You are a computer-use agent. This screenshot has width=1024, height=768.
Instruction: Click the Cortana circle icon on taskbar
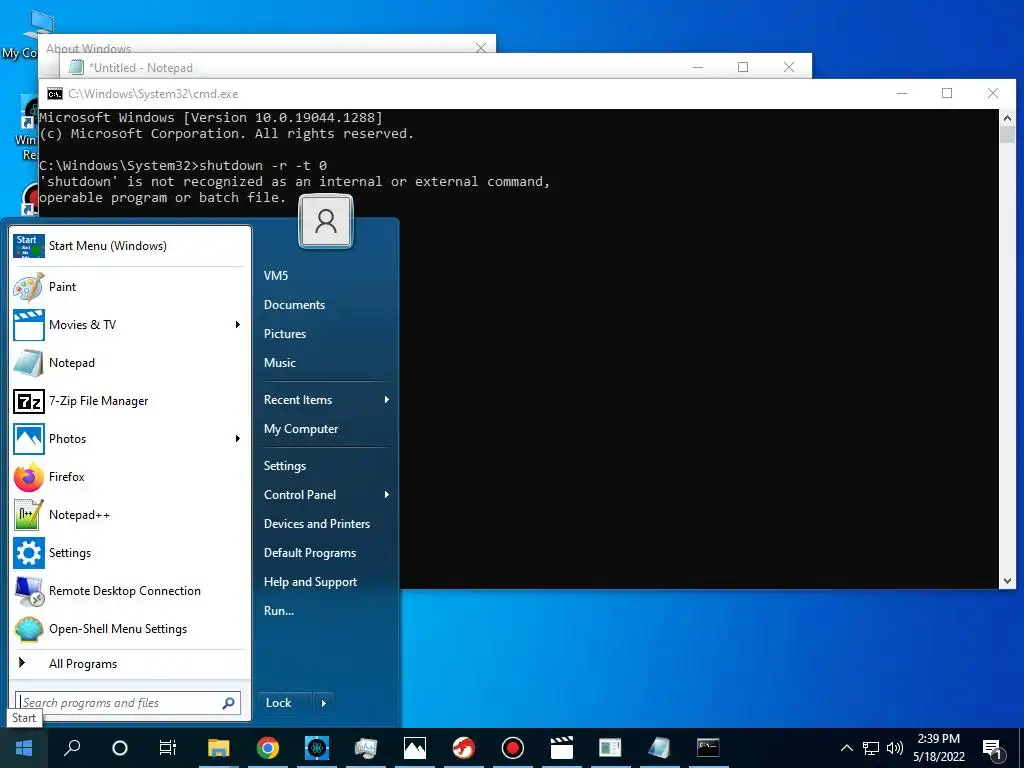pyautogui.click(x=120, y=748)
